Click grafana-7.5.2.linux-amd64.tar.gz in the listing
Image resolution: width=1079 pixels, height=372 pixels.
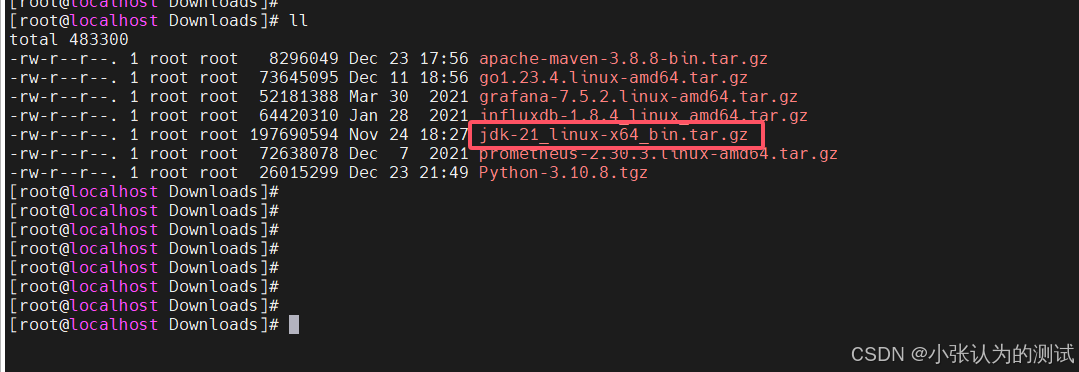pos(638,97)
